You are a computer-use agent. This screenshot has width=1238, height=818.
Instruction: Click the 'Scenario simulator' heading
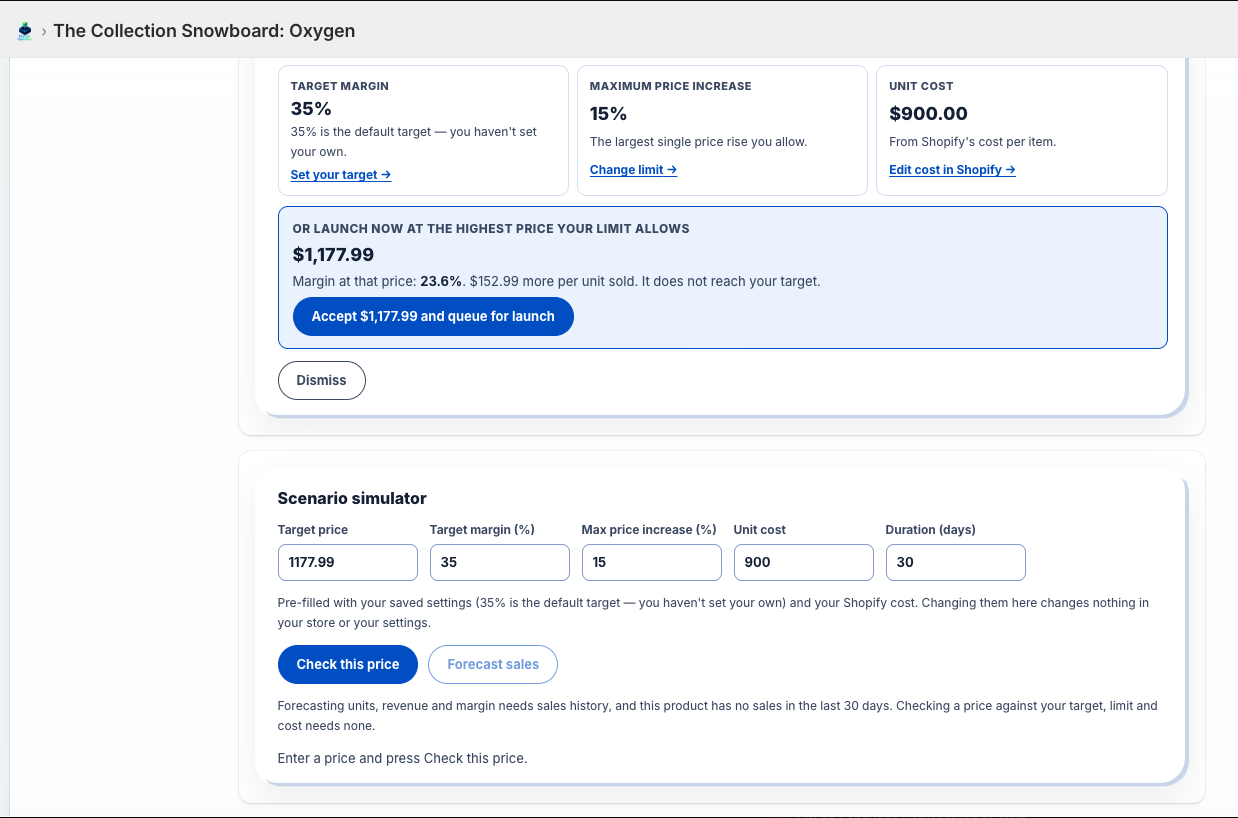tap(352, 498)
